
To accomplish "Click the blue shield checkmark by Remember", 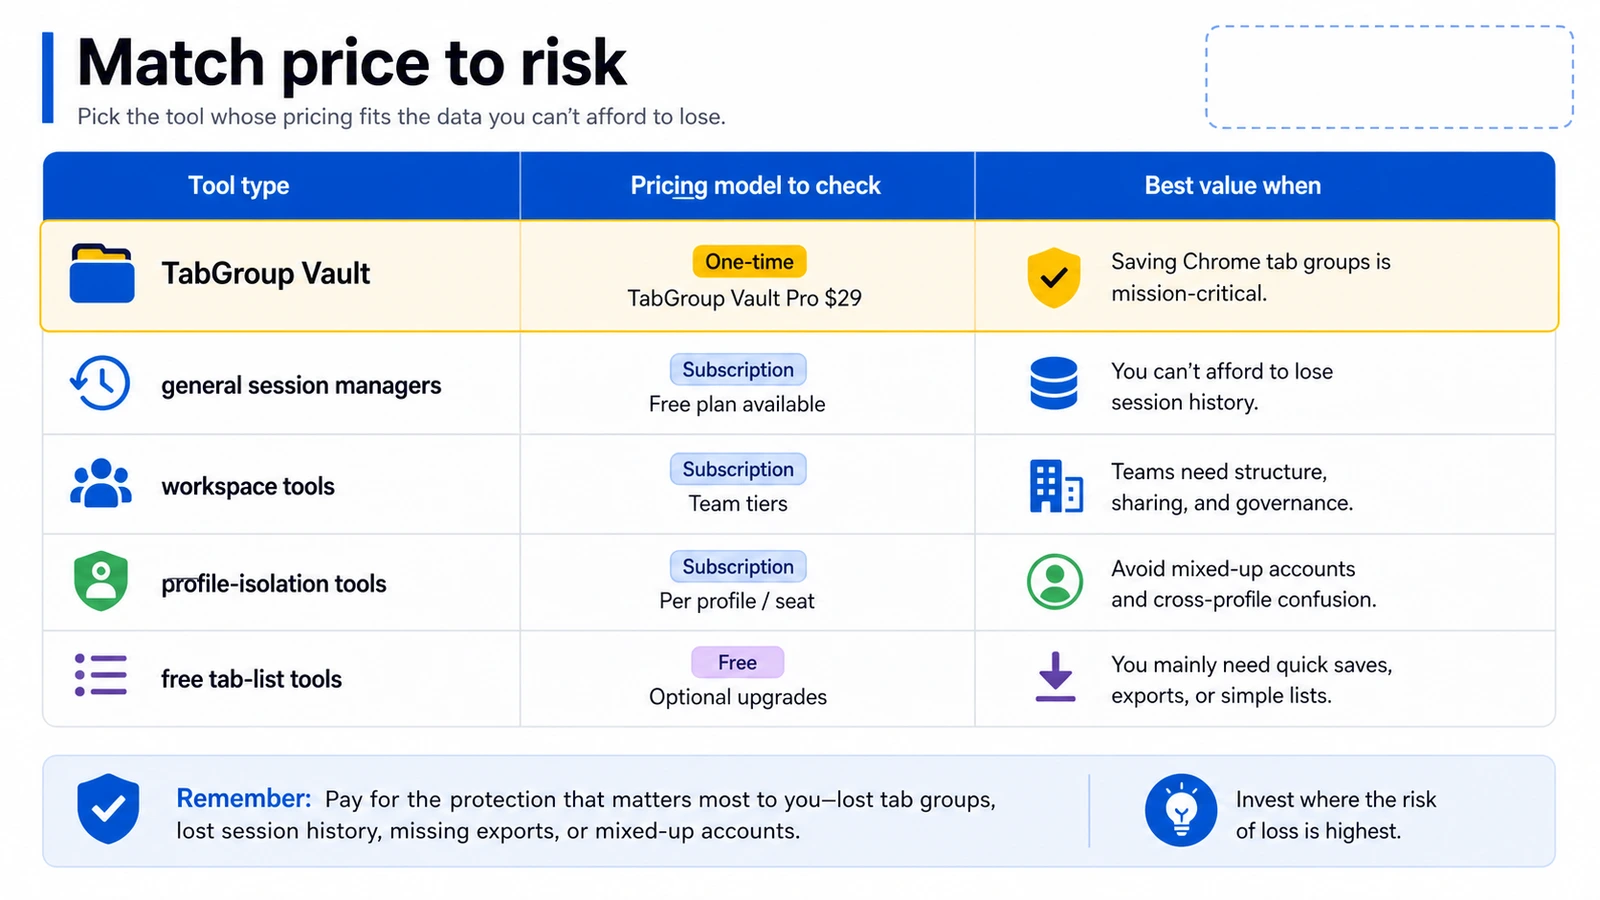I will pos(108,808).
